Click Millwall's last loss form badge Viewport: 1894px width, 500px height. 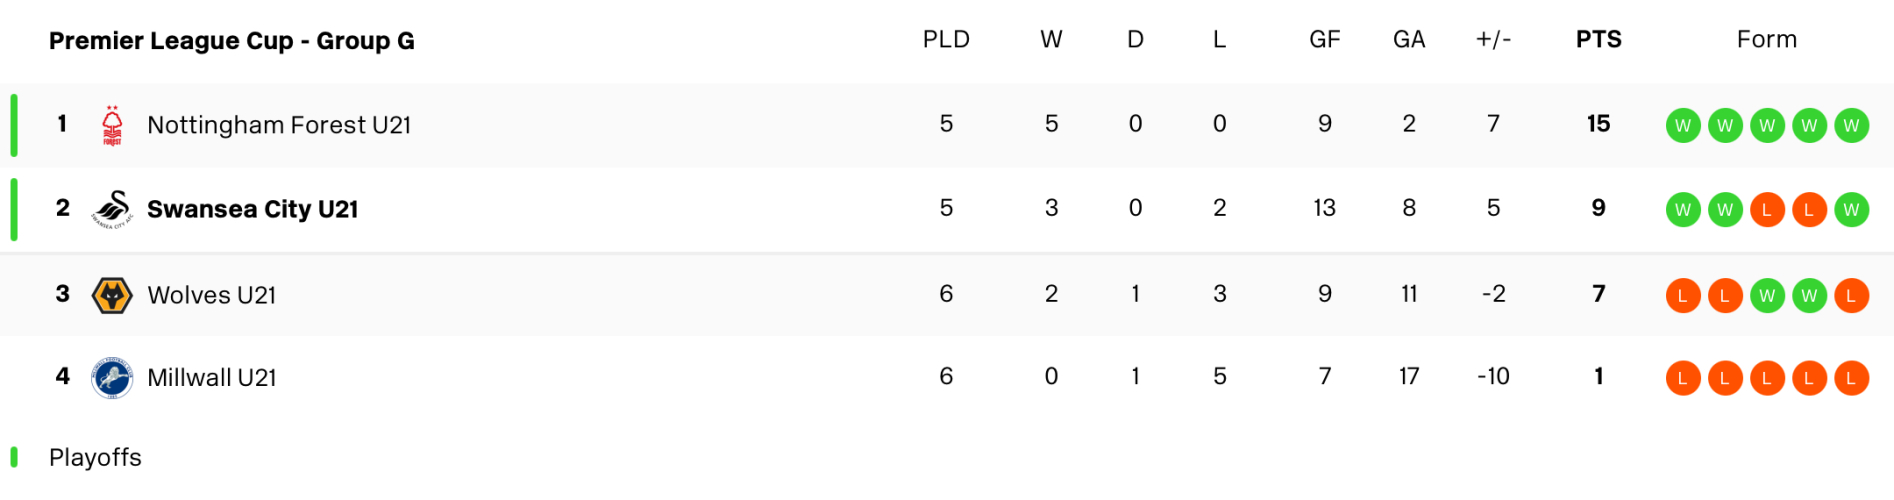[1851, 379]
